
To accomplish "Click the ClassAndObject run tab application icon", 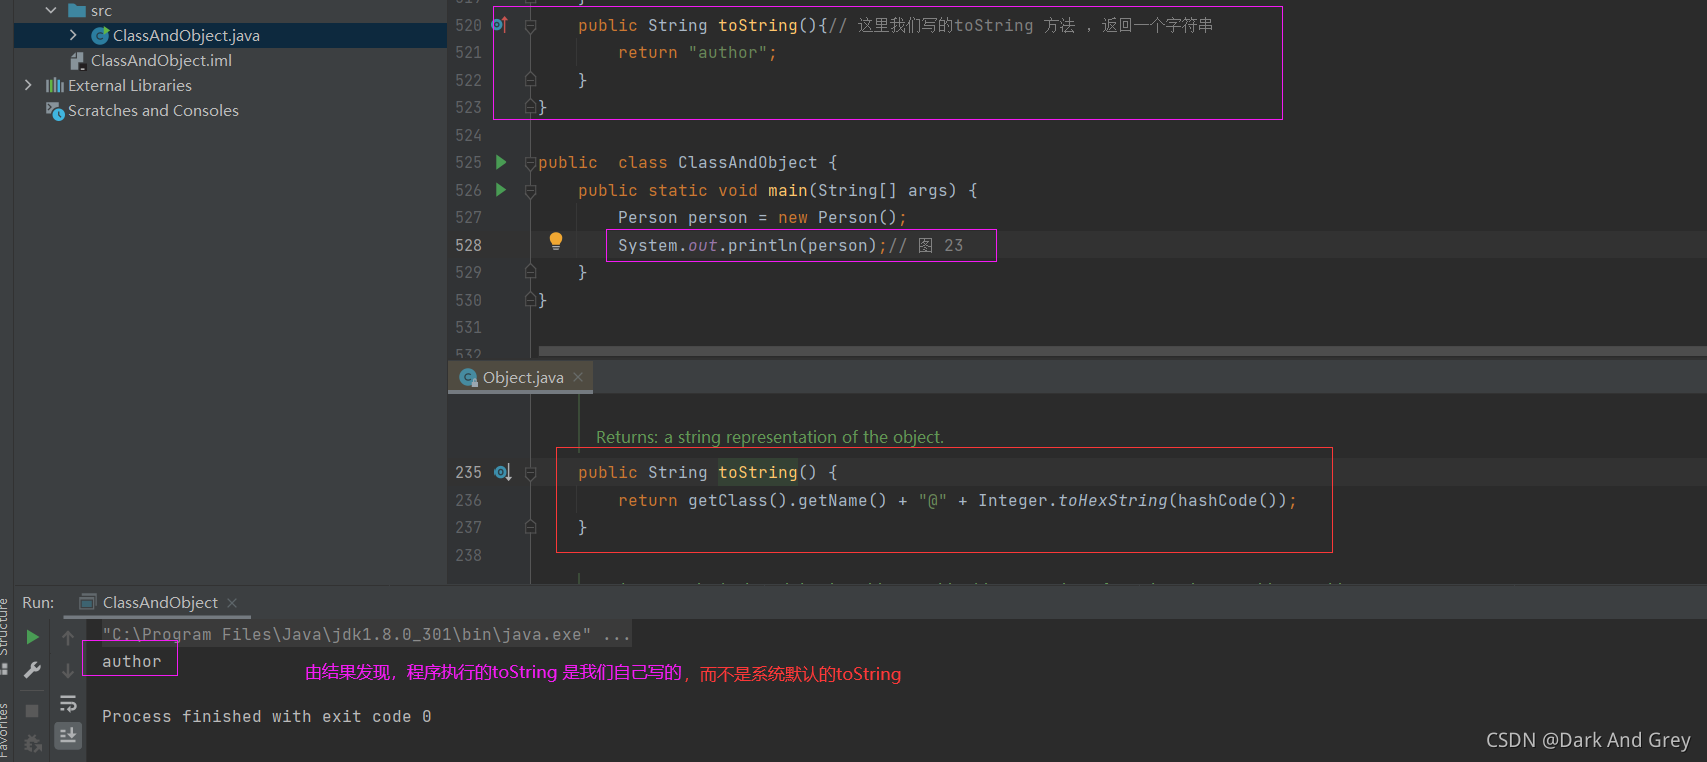I will tap(88, 602).
